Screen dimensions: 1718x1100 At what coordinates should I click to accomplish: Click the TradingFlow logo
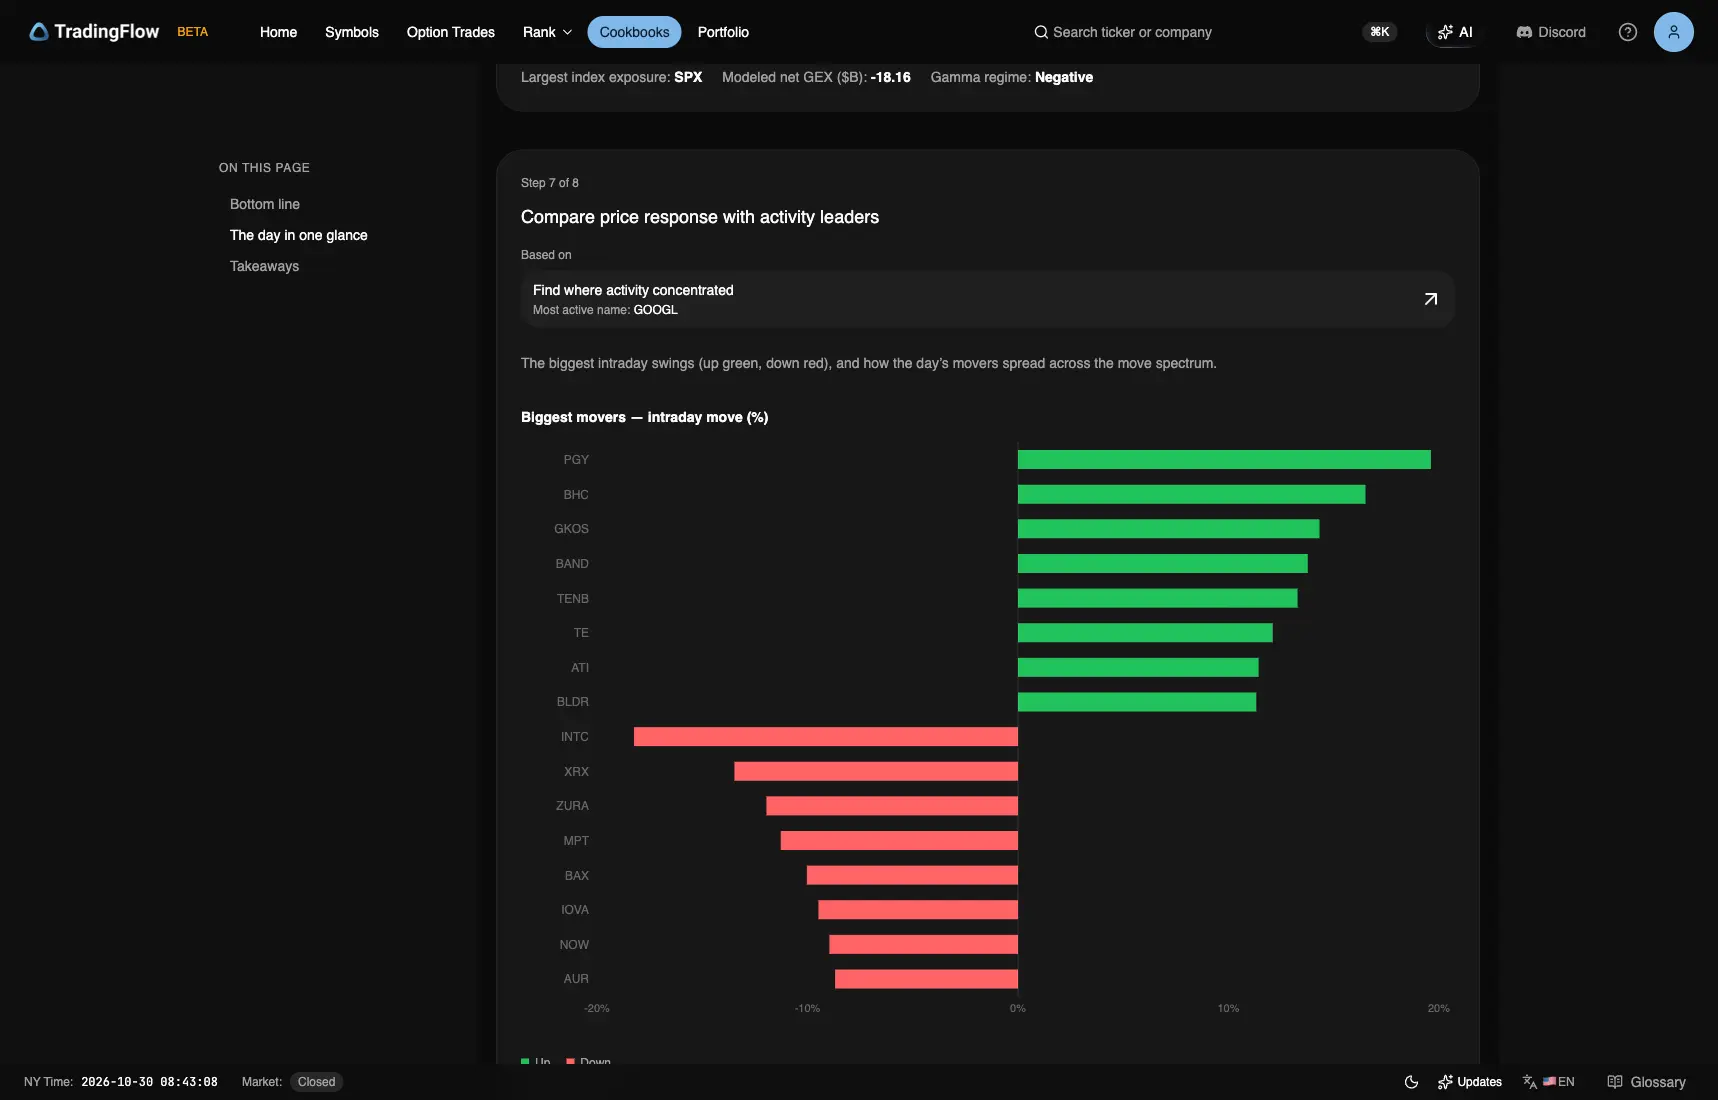[94, 32]
